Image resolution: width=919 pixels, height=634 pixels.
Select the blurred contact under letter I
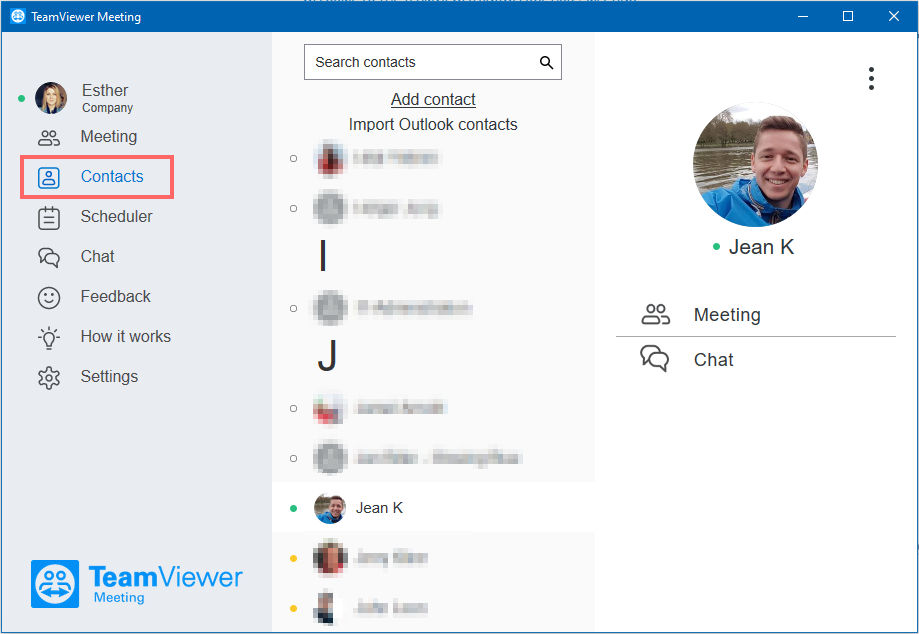click(433, 308)
